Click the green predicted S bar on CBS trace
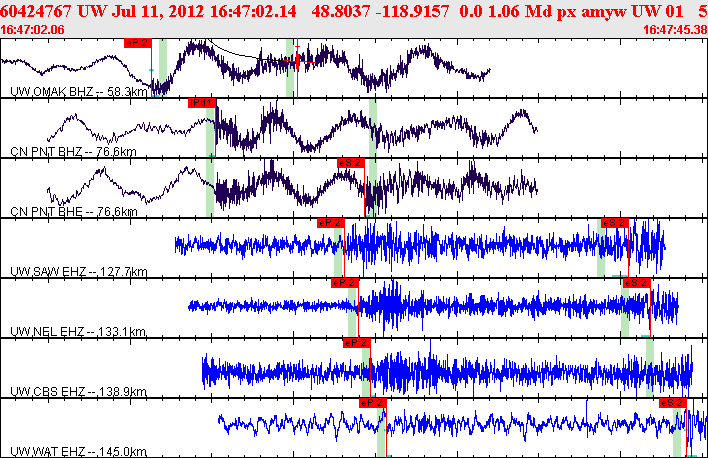The image size is (708, 458). pyautogui.click(x=649, y=367)
